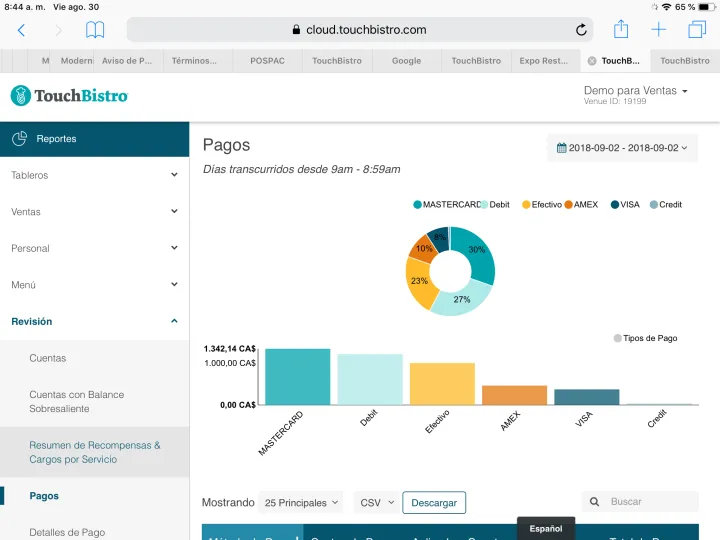The width and height of the screenshot is (720, 540).
Task: Click the TouchBistro logo
Action: pyautogui.click(x=69, y=96)
